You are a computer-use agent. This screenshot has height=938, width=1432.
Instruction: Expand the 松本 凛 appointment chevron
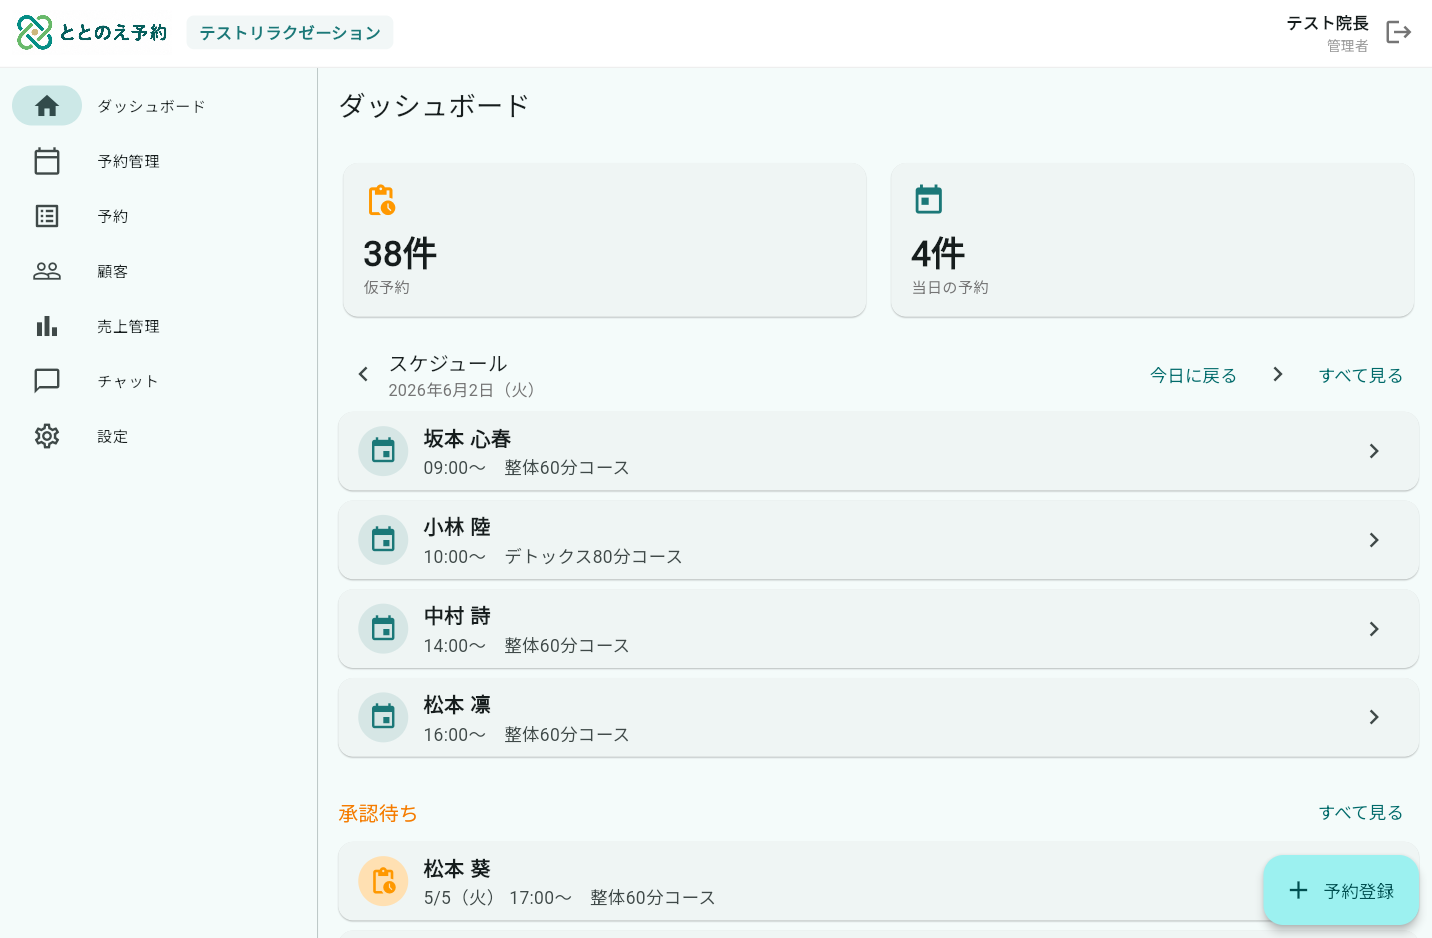pos(1374,717)
